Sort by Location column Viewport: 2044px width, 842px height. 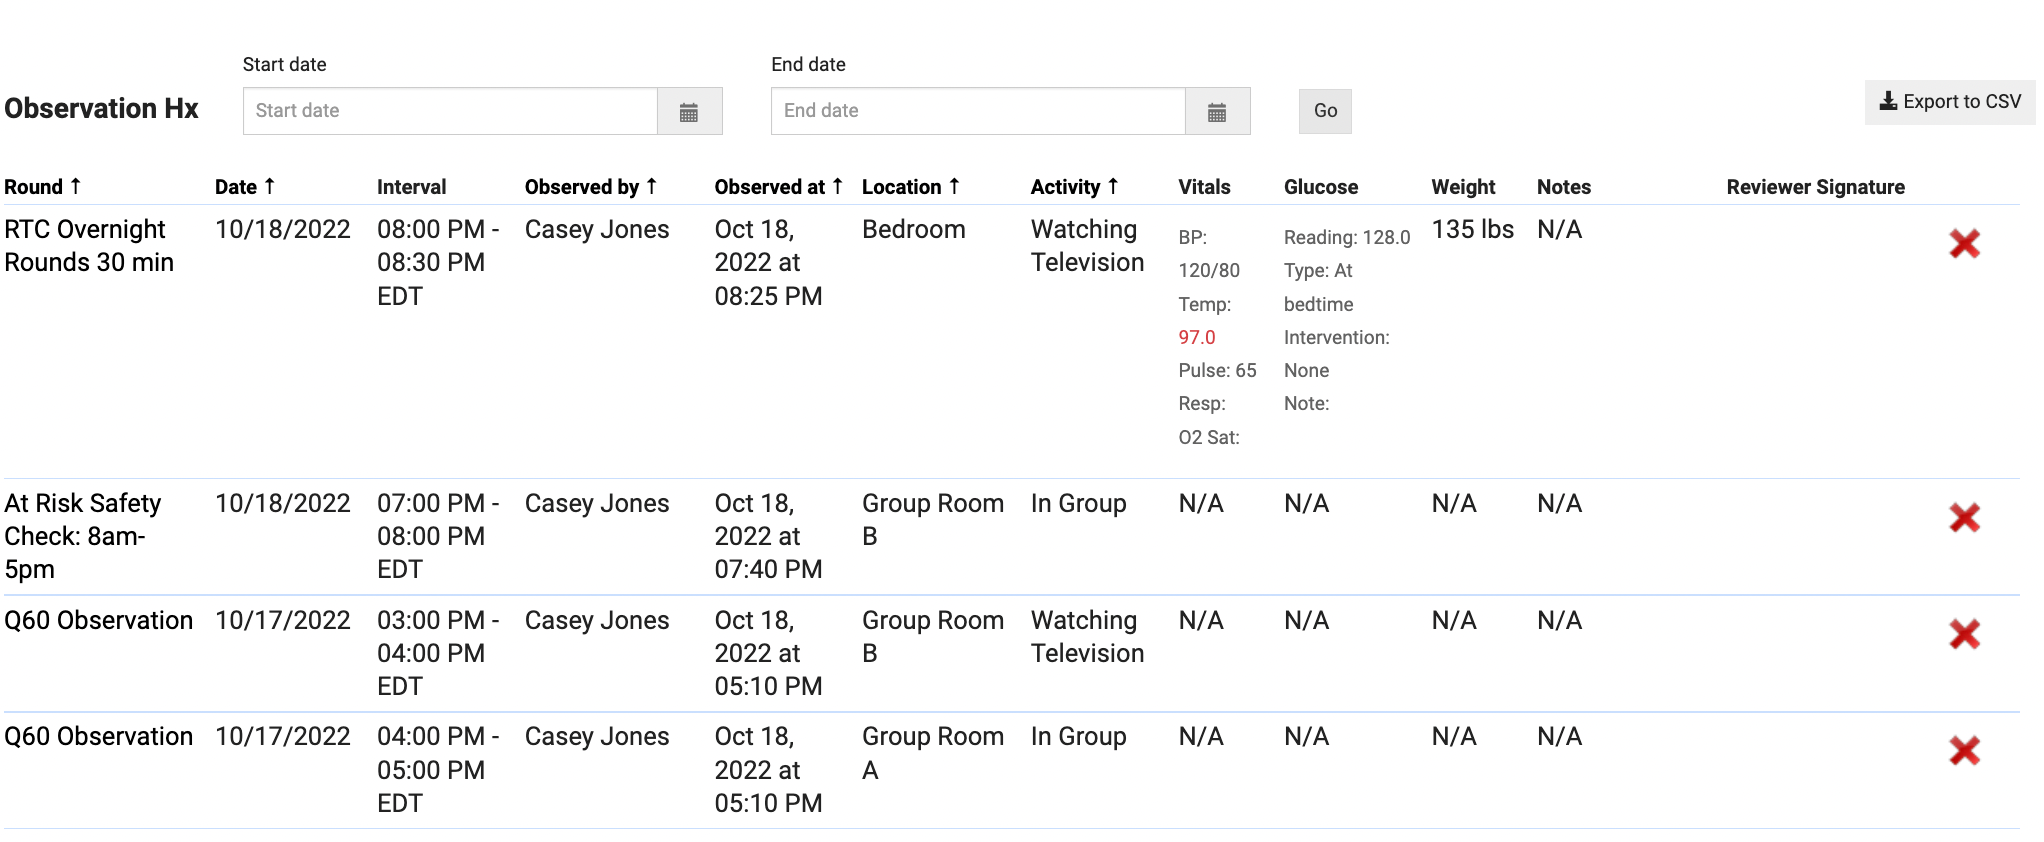[954, 186]
